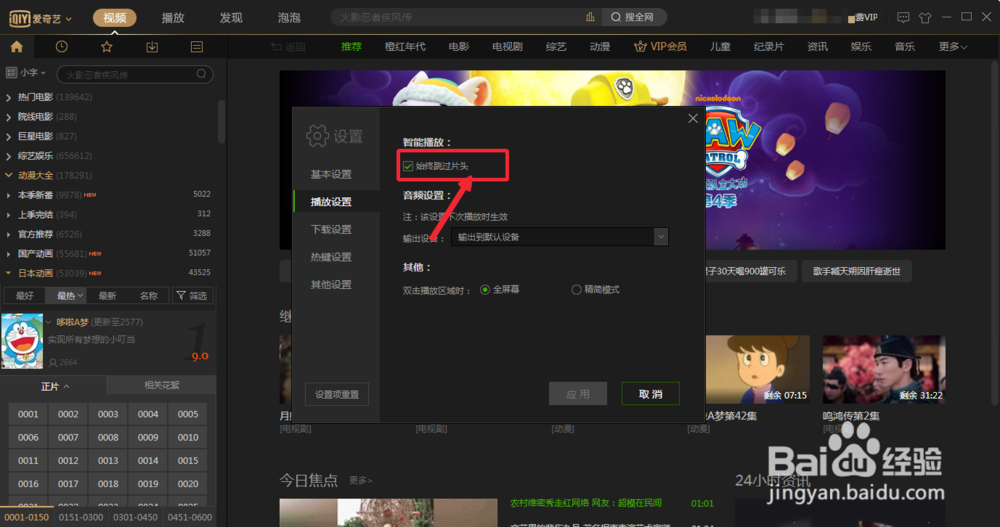Open the messages icon in title bar
Viewport: 1000px width, 527px height.
[903, 17]
